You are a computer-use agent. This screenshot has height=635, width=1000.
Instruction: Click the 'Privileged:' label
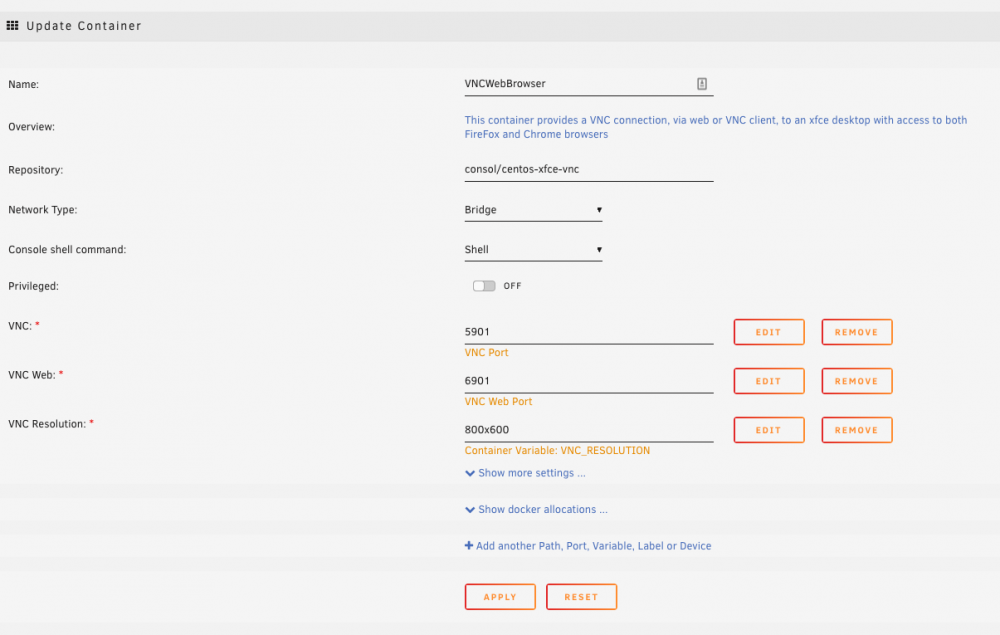coord(33,286)
